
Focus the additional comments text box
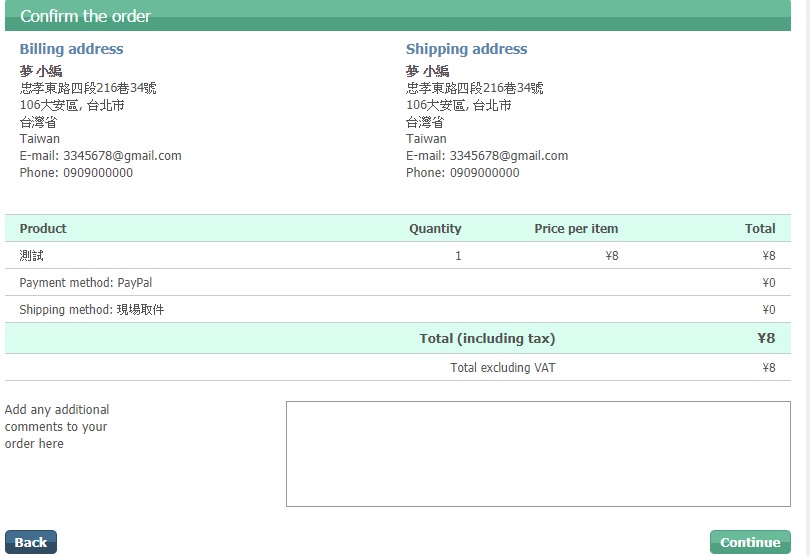(537, 453)
